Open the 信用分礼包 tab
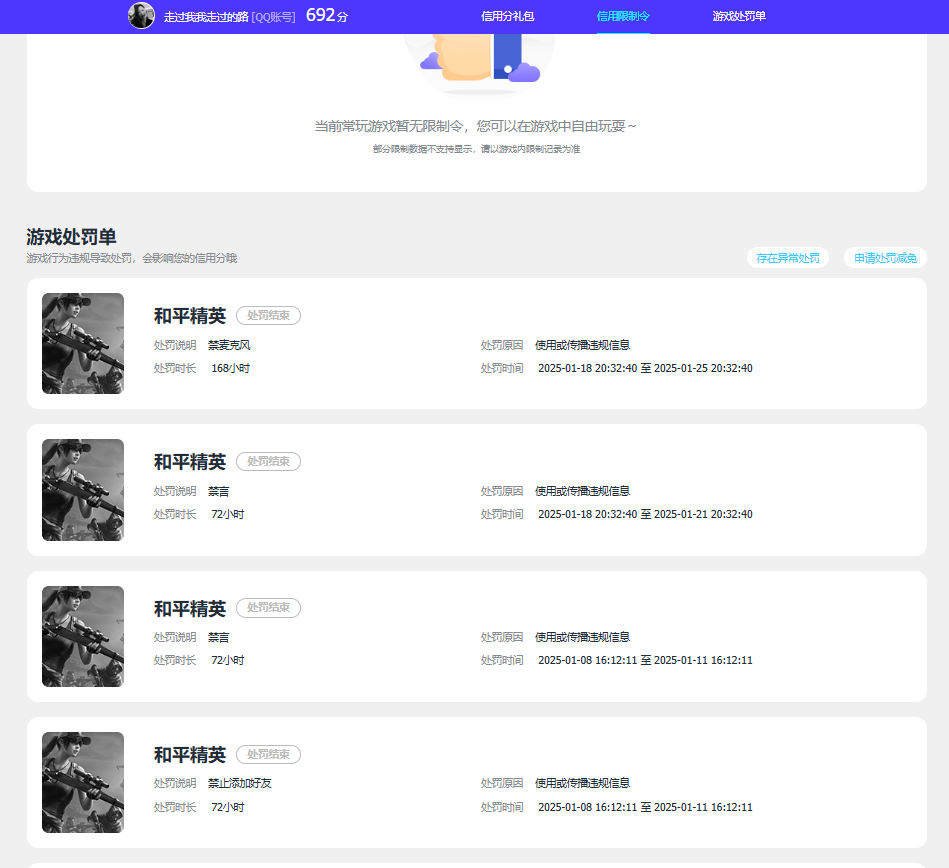Image resolution: width=949 pixels, height=868 pixels. [x=507, y=16]
